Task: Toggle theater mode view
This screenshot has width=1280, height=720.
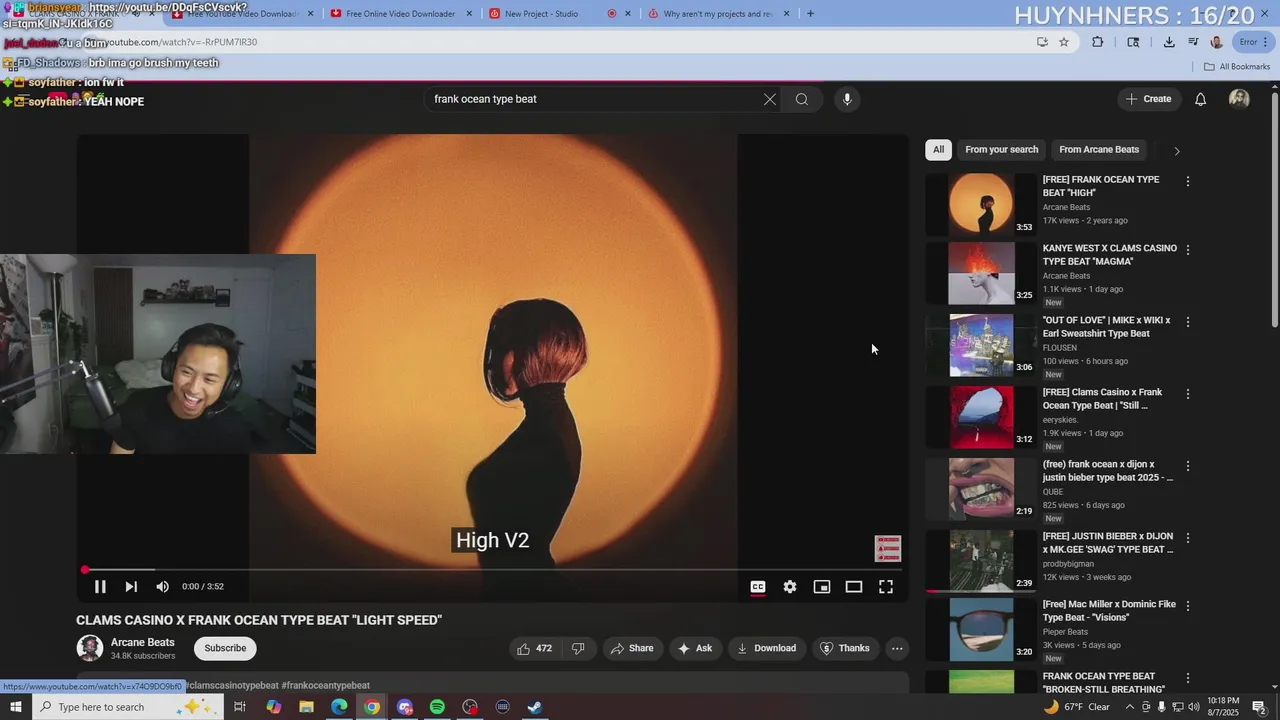Action: click(854, 587)
